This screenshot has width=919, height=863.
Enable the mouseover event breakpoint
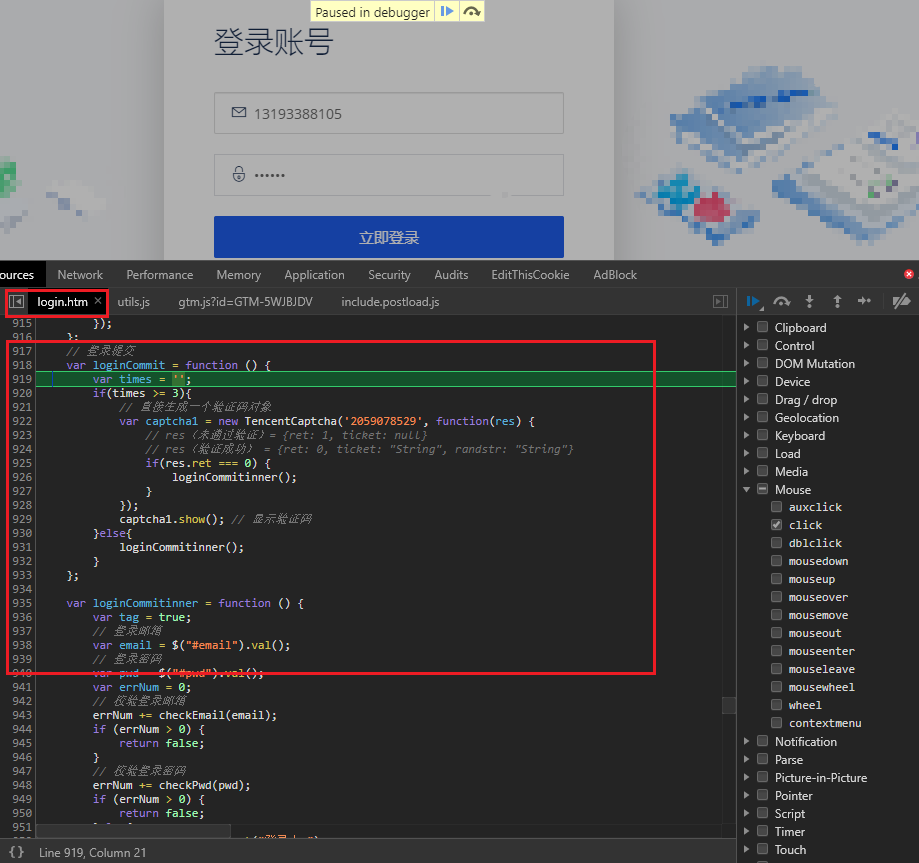coord(777,597)
